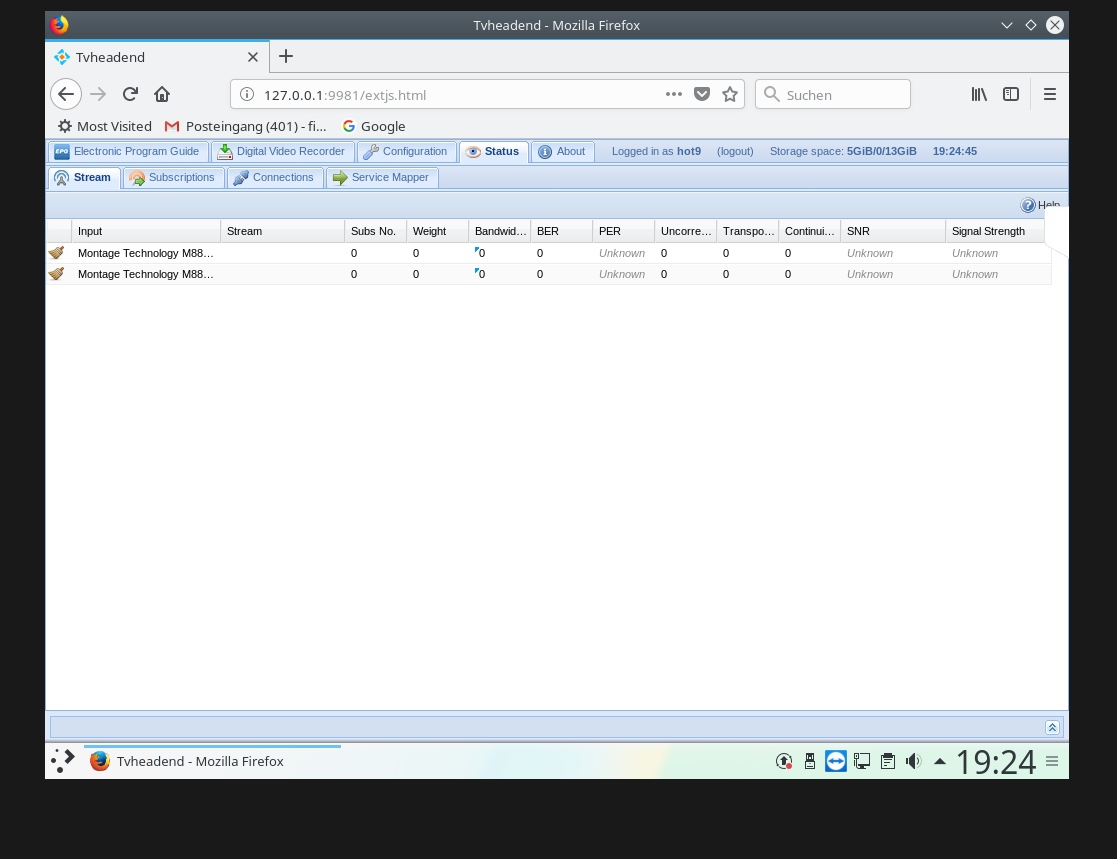Click the broom icon in second Montage row
1117x859 pixels.
pos(56,274)
